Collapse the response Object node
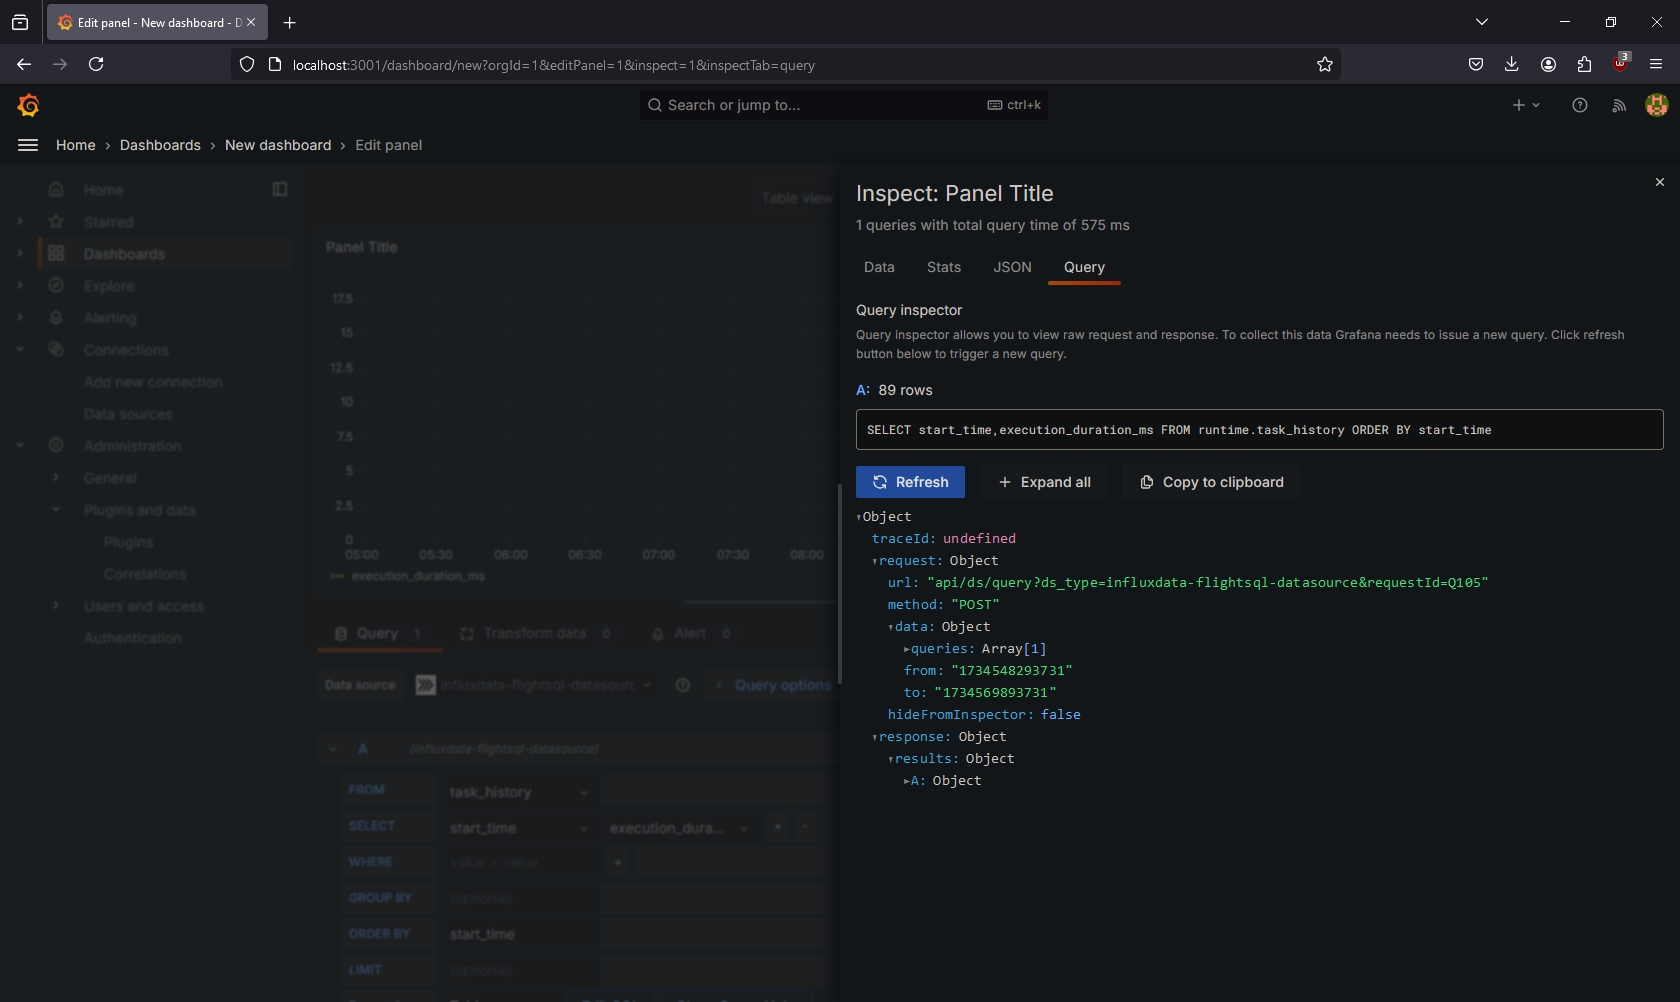The image size is (1680, 1002). (874, 737)
